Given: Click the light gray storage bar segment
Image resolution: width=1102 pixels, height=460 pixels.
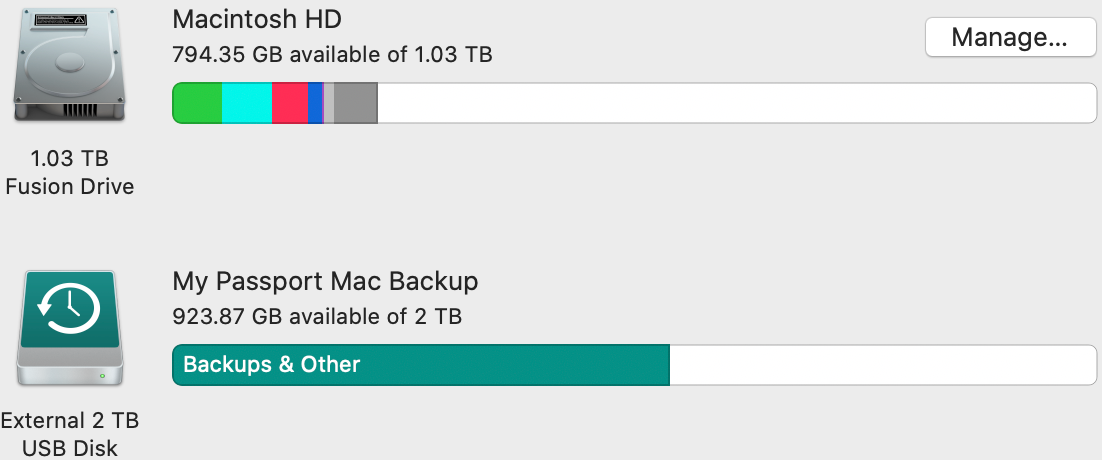Looking at the screenshot, I should point(329,104).
